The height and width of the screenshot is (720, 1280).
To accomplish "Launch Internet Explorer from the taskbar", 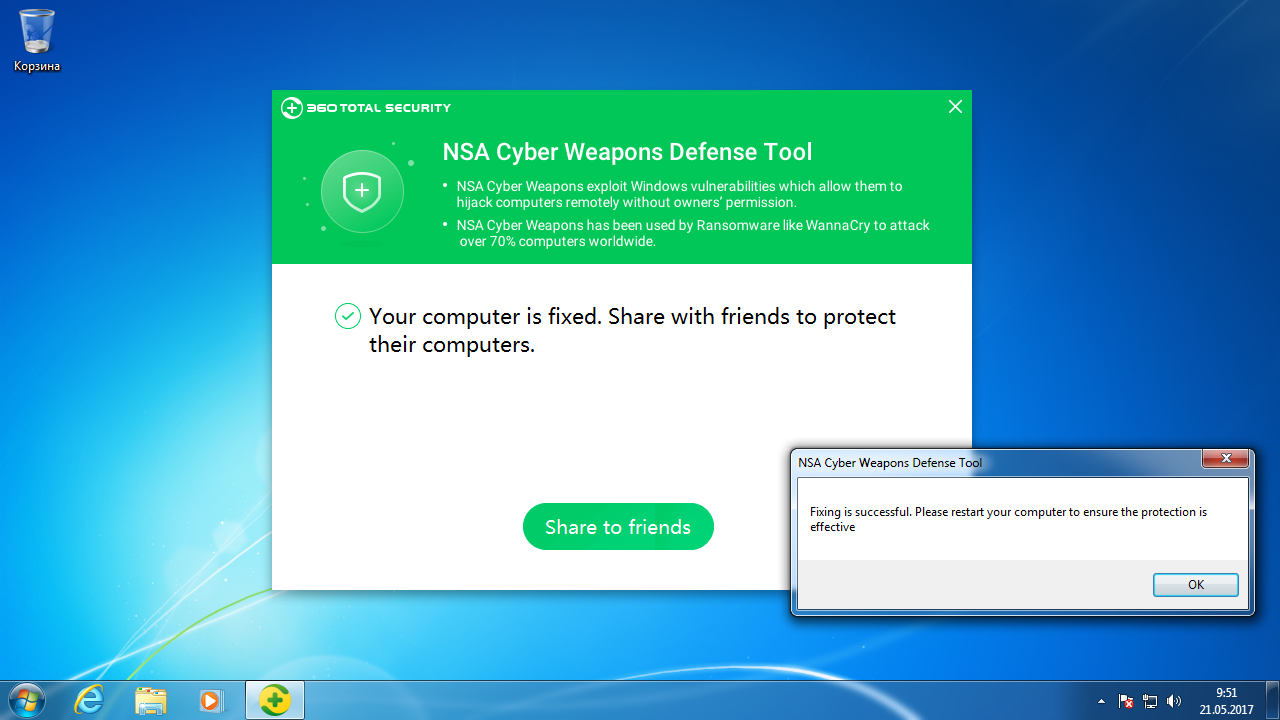I will [90, 700].
